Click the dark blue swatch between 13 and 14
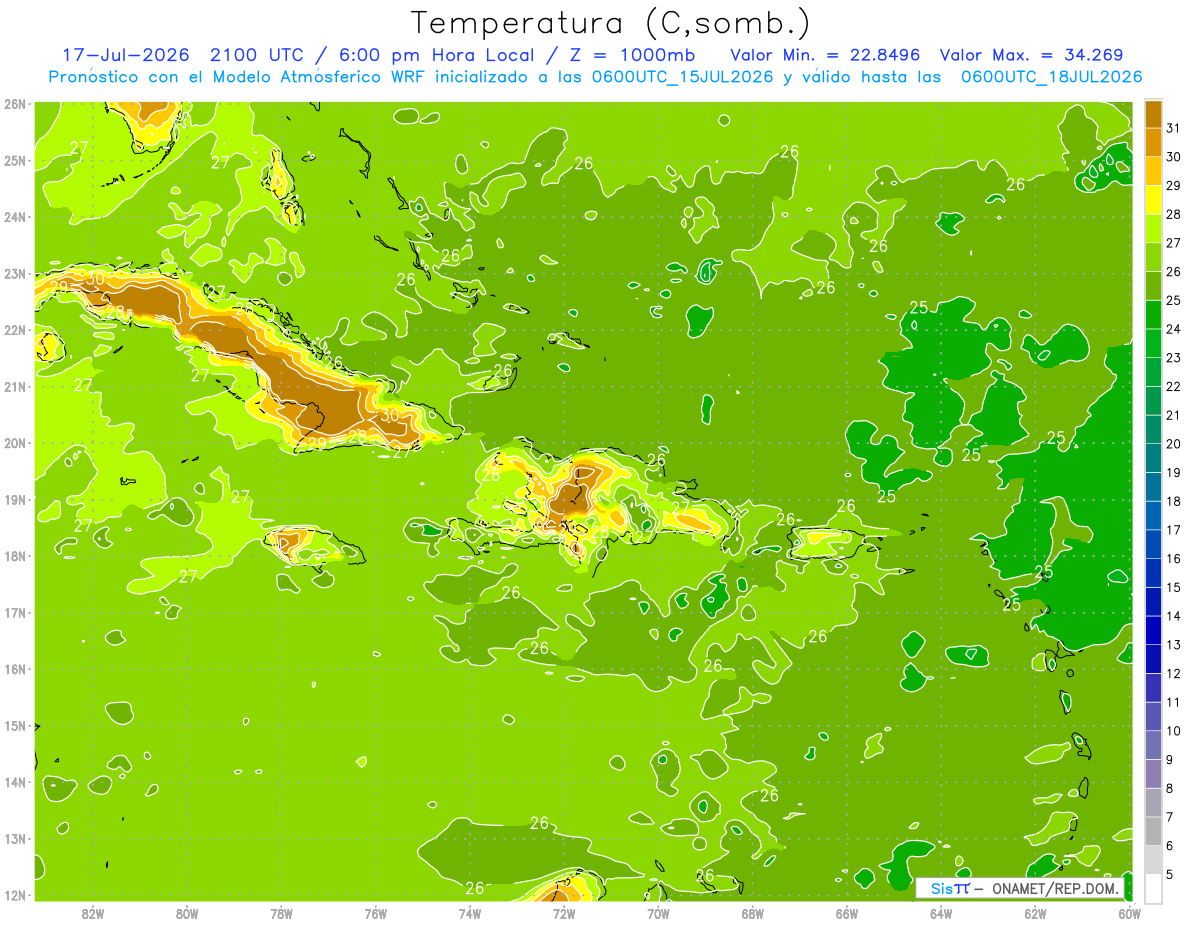This screenshot has width=1200, height=927. tap(1153, 630)
